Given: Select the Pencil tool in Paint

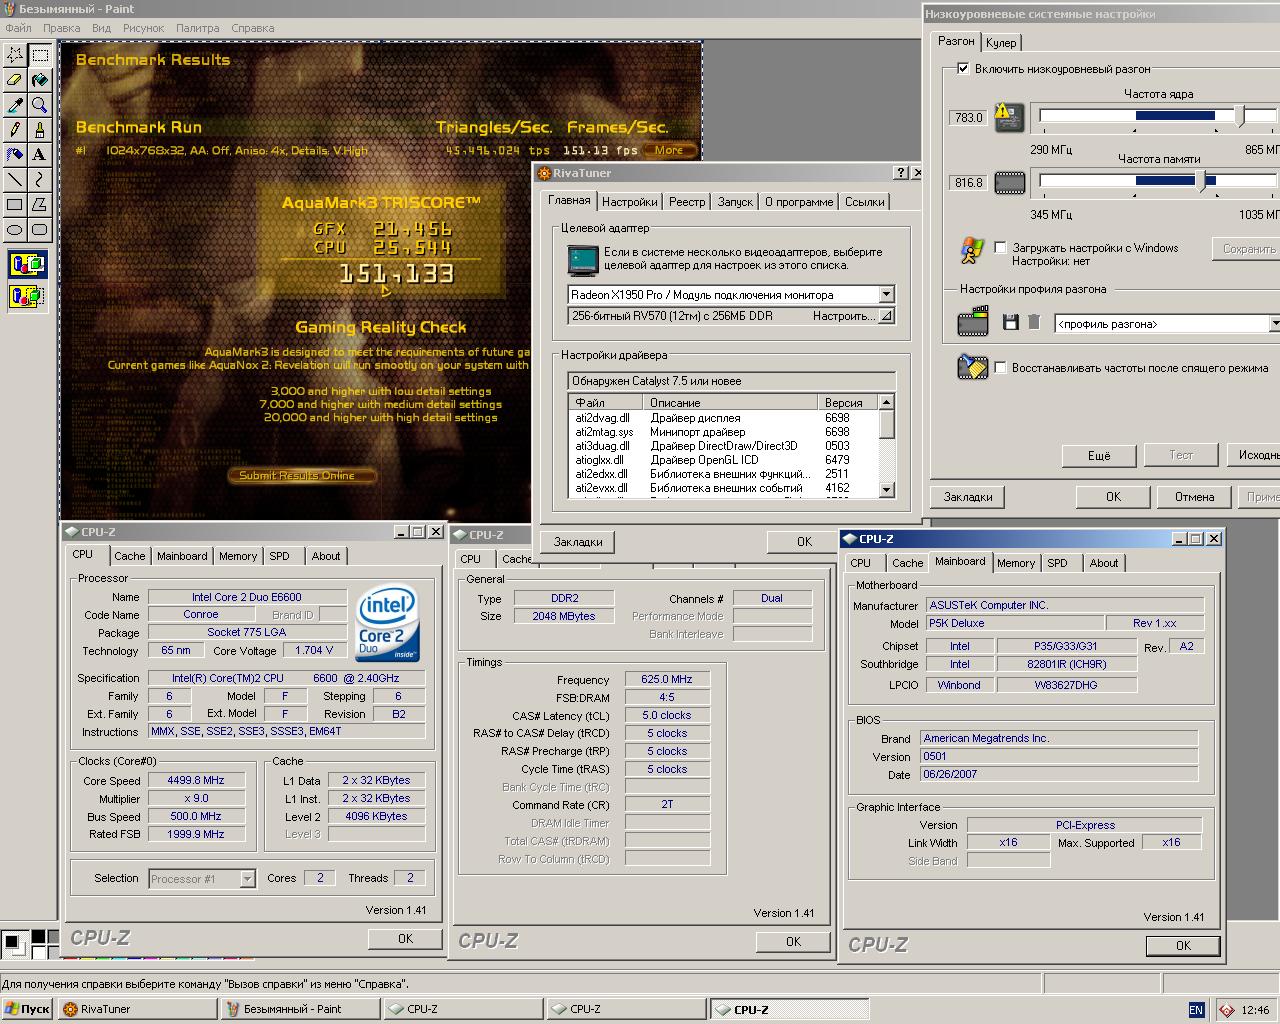Looking at the screenshot, I should (15, 130).
